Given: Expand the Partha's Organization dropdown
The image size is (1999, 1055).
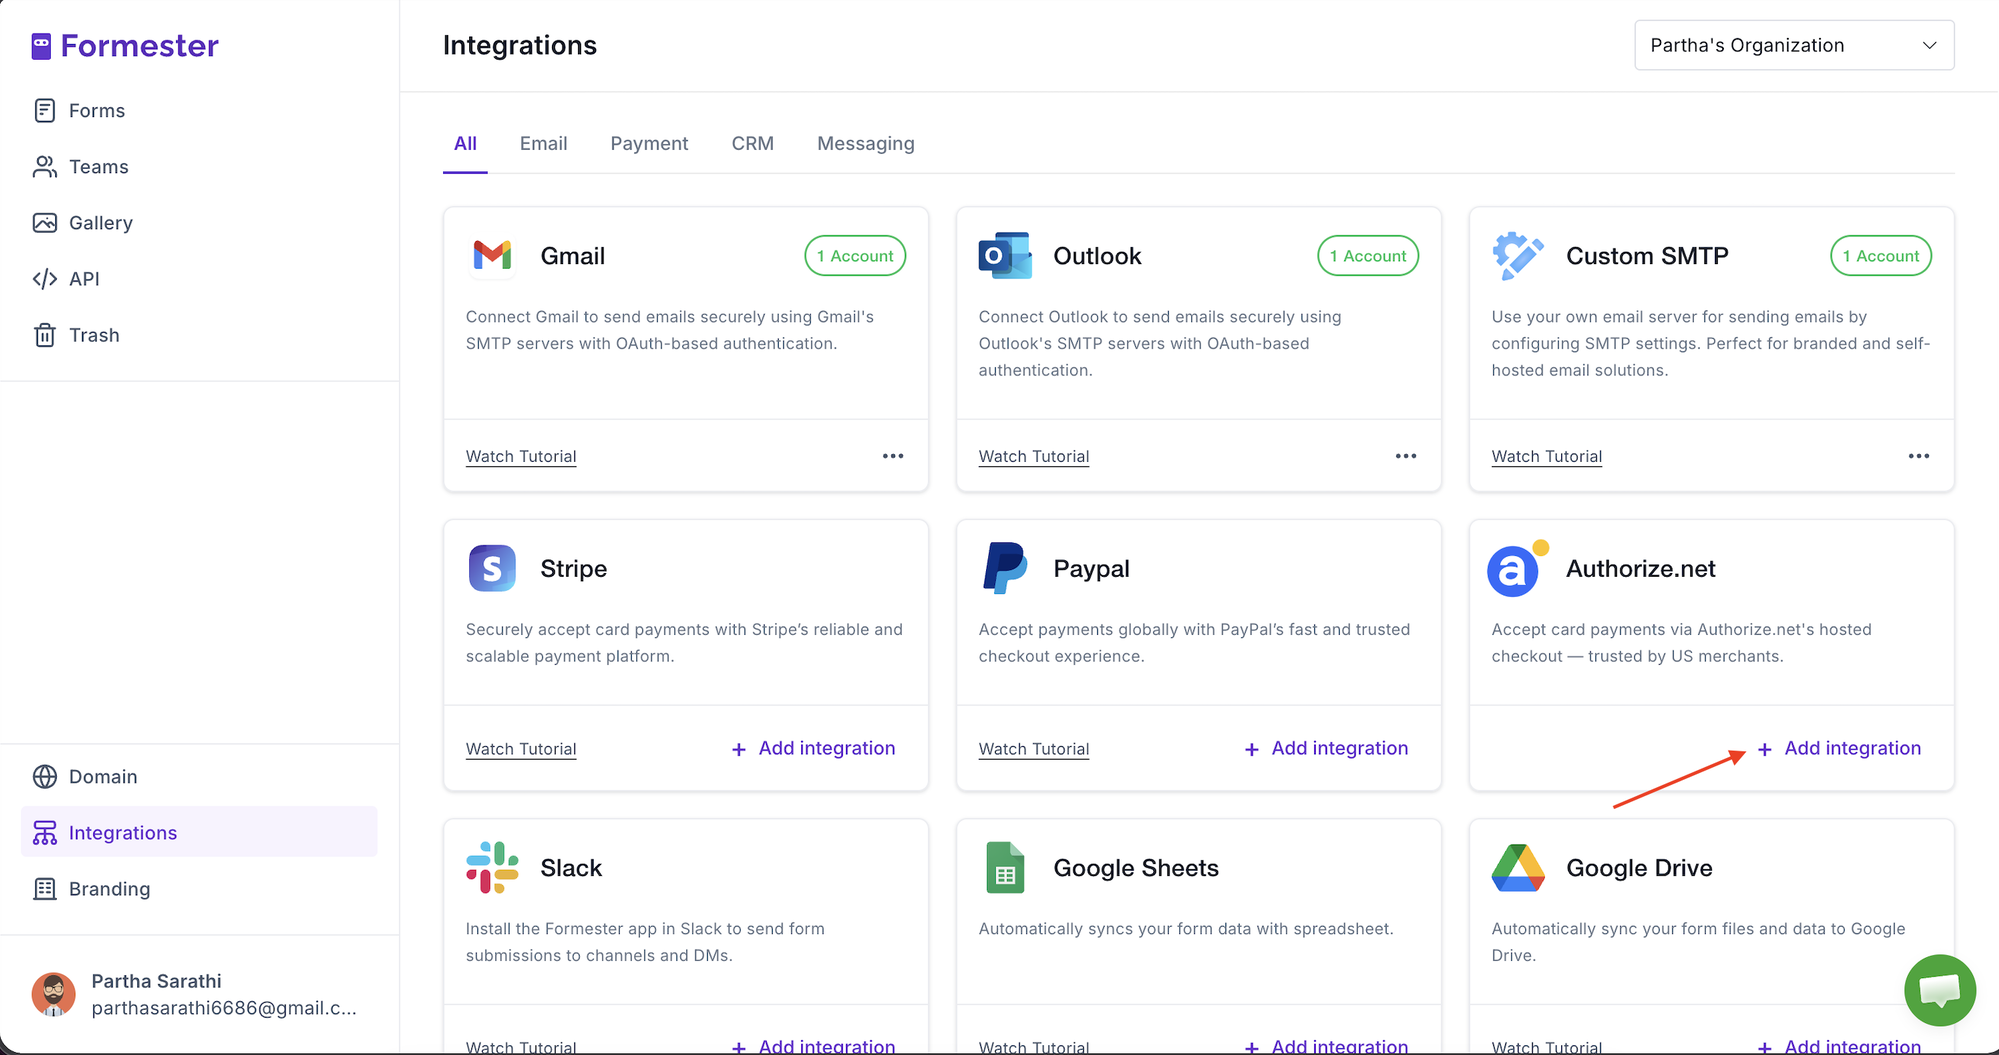Looking at the screenshot, I should click(1794, 45).
